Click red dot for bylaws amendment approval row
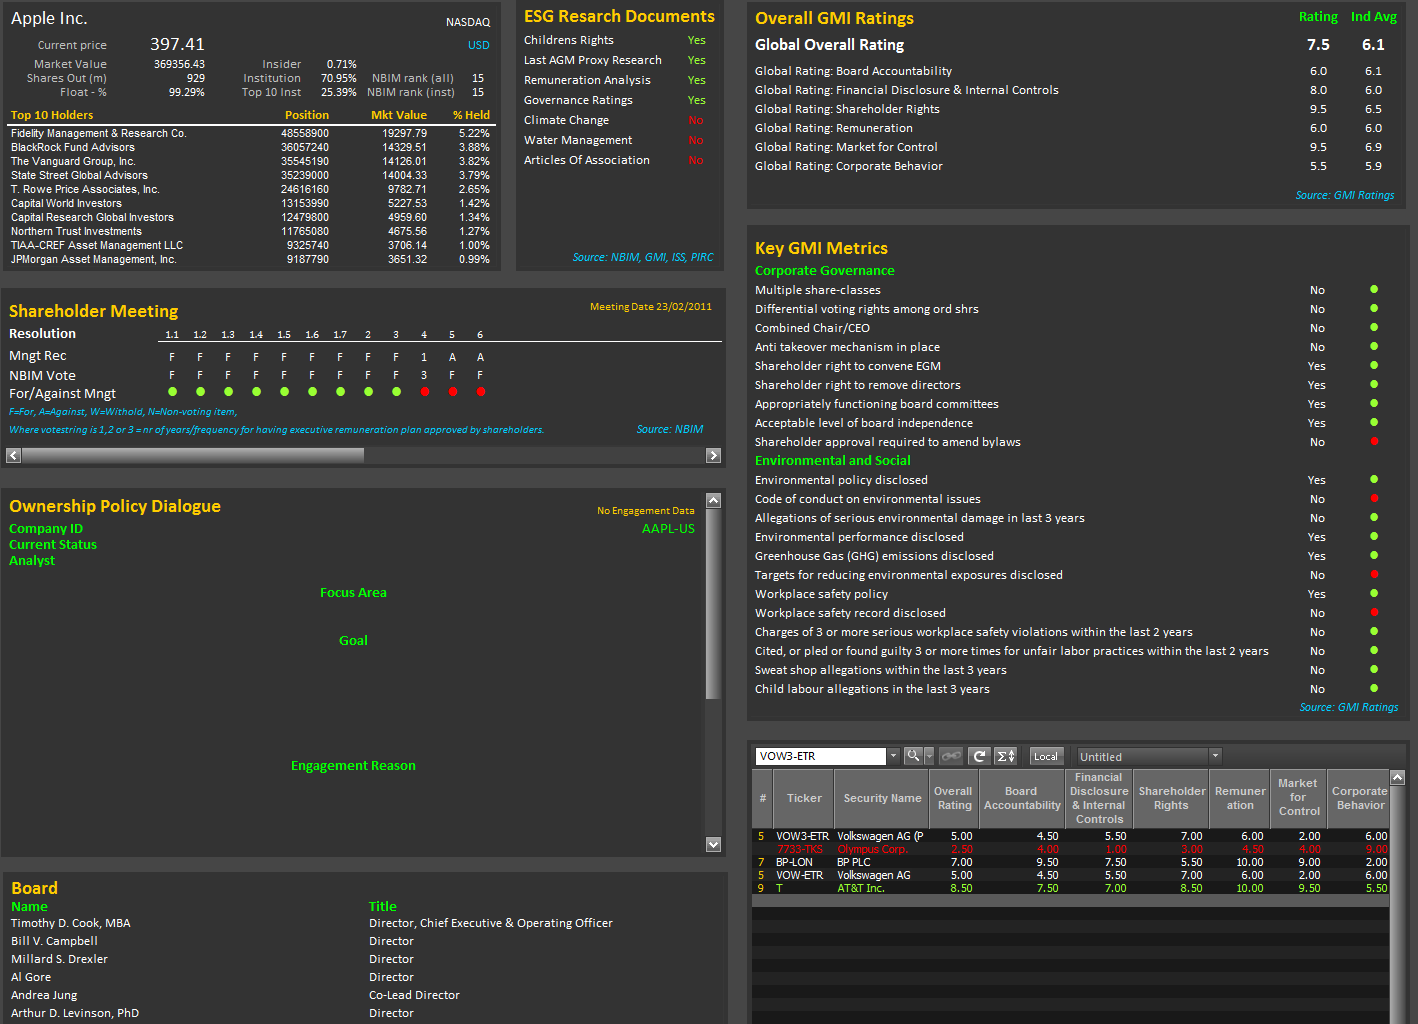Image resolution: width=1418 pixels, height=1024 pixels. click(1374, 441)
